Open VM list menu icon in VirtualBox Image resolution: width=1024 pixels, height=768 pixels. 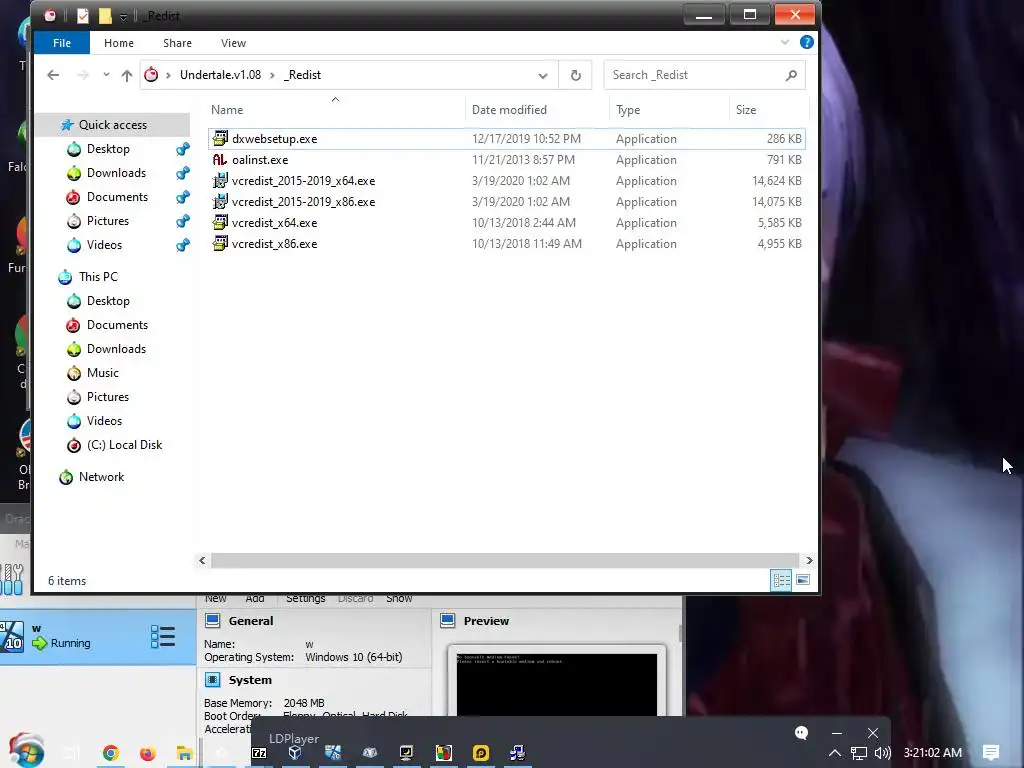[163, 637]
